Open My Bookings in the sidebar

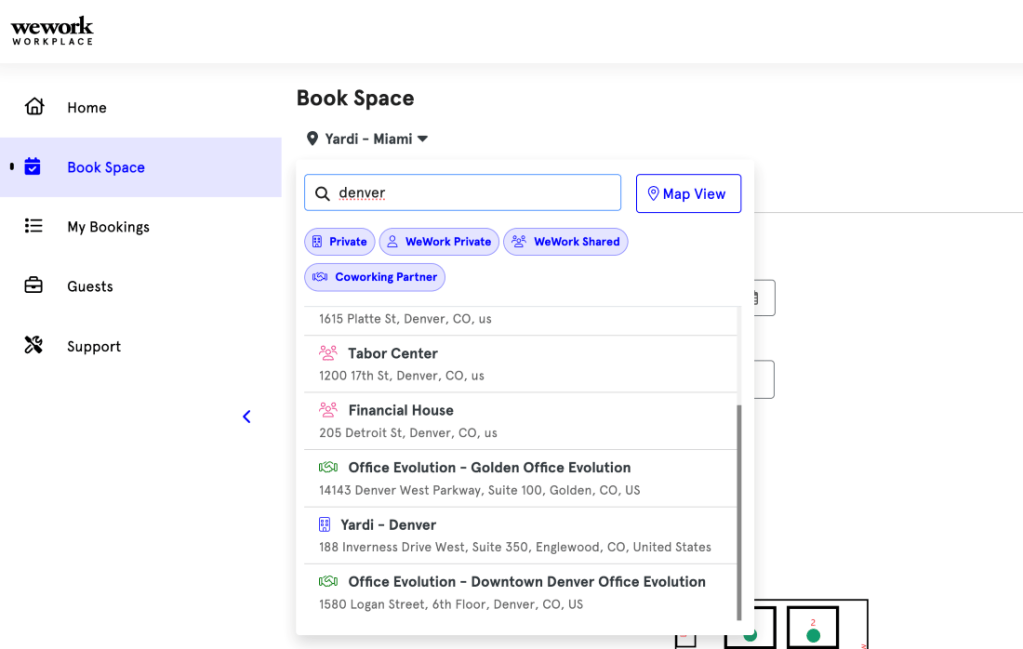[x=140, y=226]
